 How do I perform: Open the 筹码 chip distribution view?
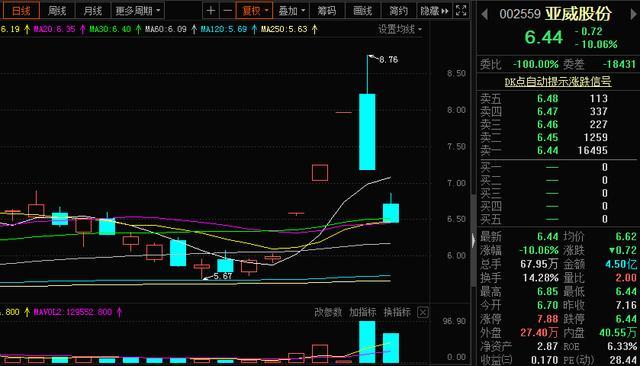point(327,11)
